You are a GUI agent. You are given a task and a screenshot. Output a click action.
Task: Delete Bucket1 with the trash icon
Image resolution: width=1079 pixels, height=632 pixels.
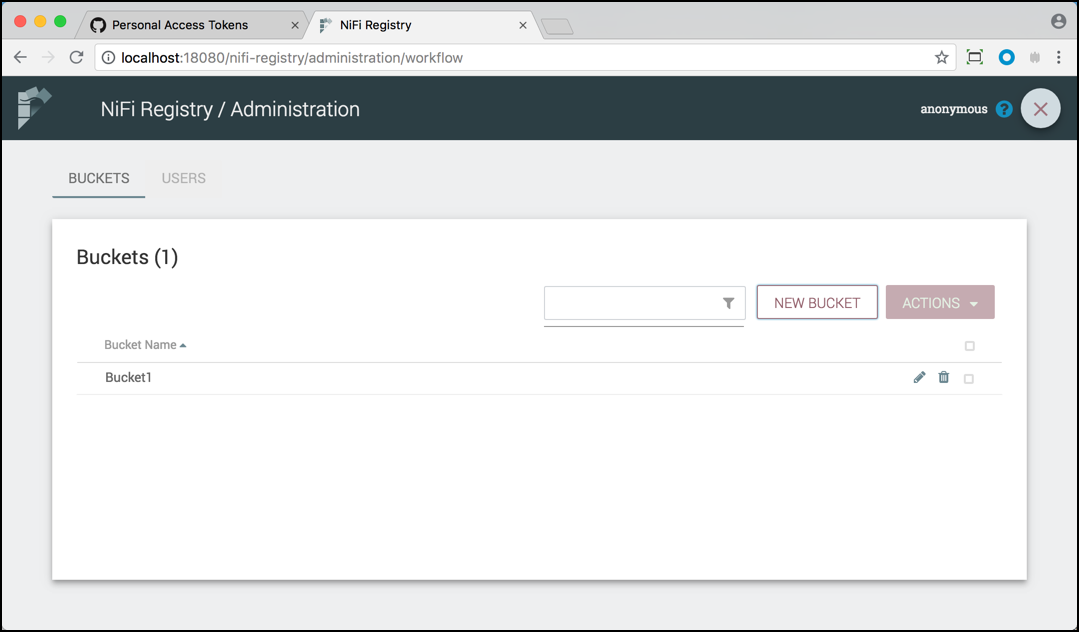[943, 377]
